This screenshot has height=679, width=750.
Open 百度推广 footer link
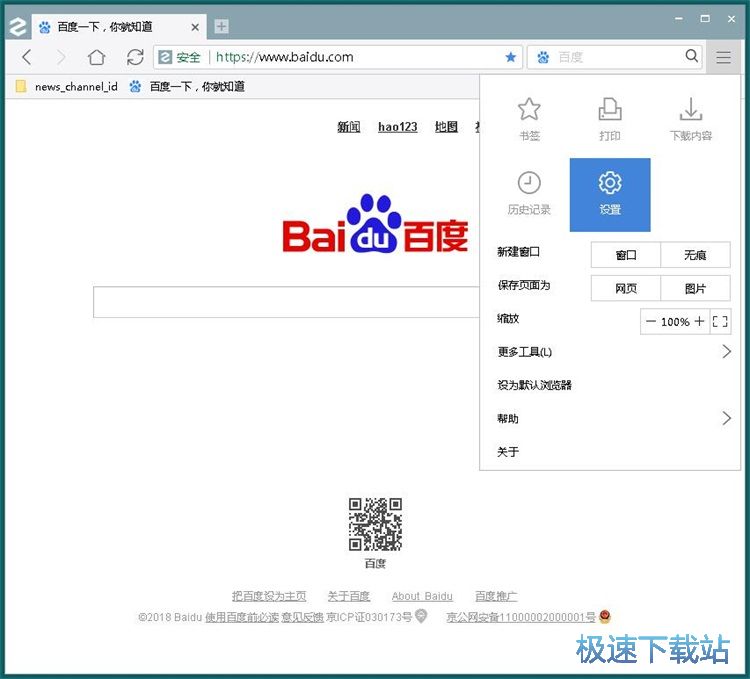pos(496,596)
